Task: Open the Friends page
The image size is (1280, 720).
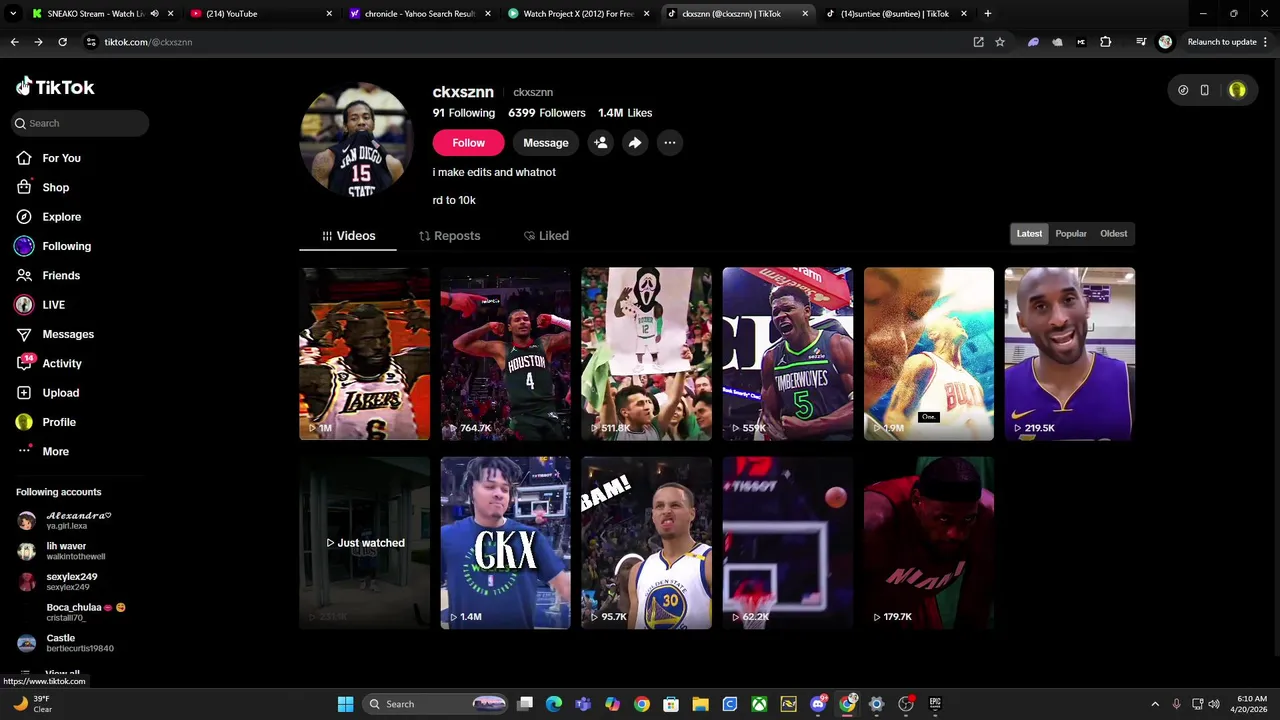Action: coord(60,275)
